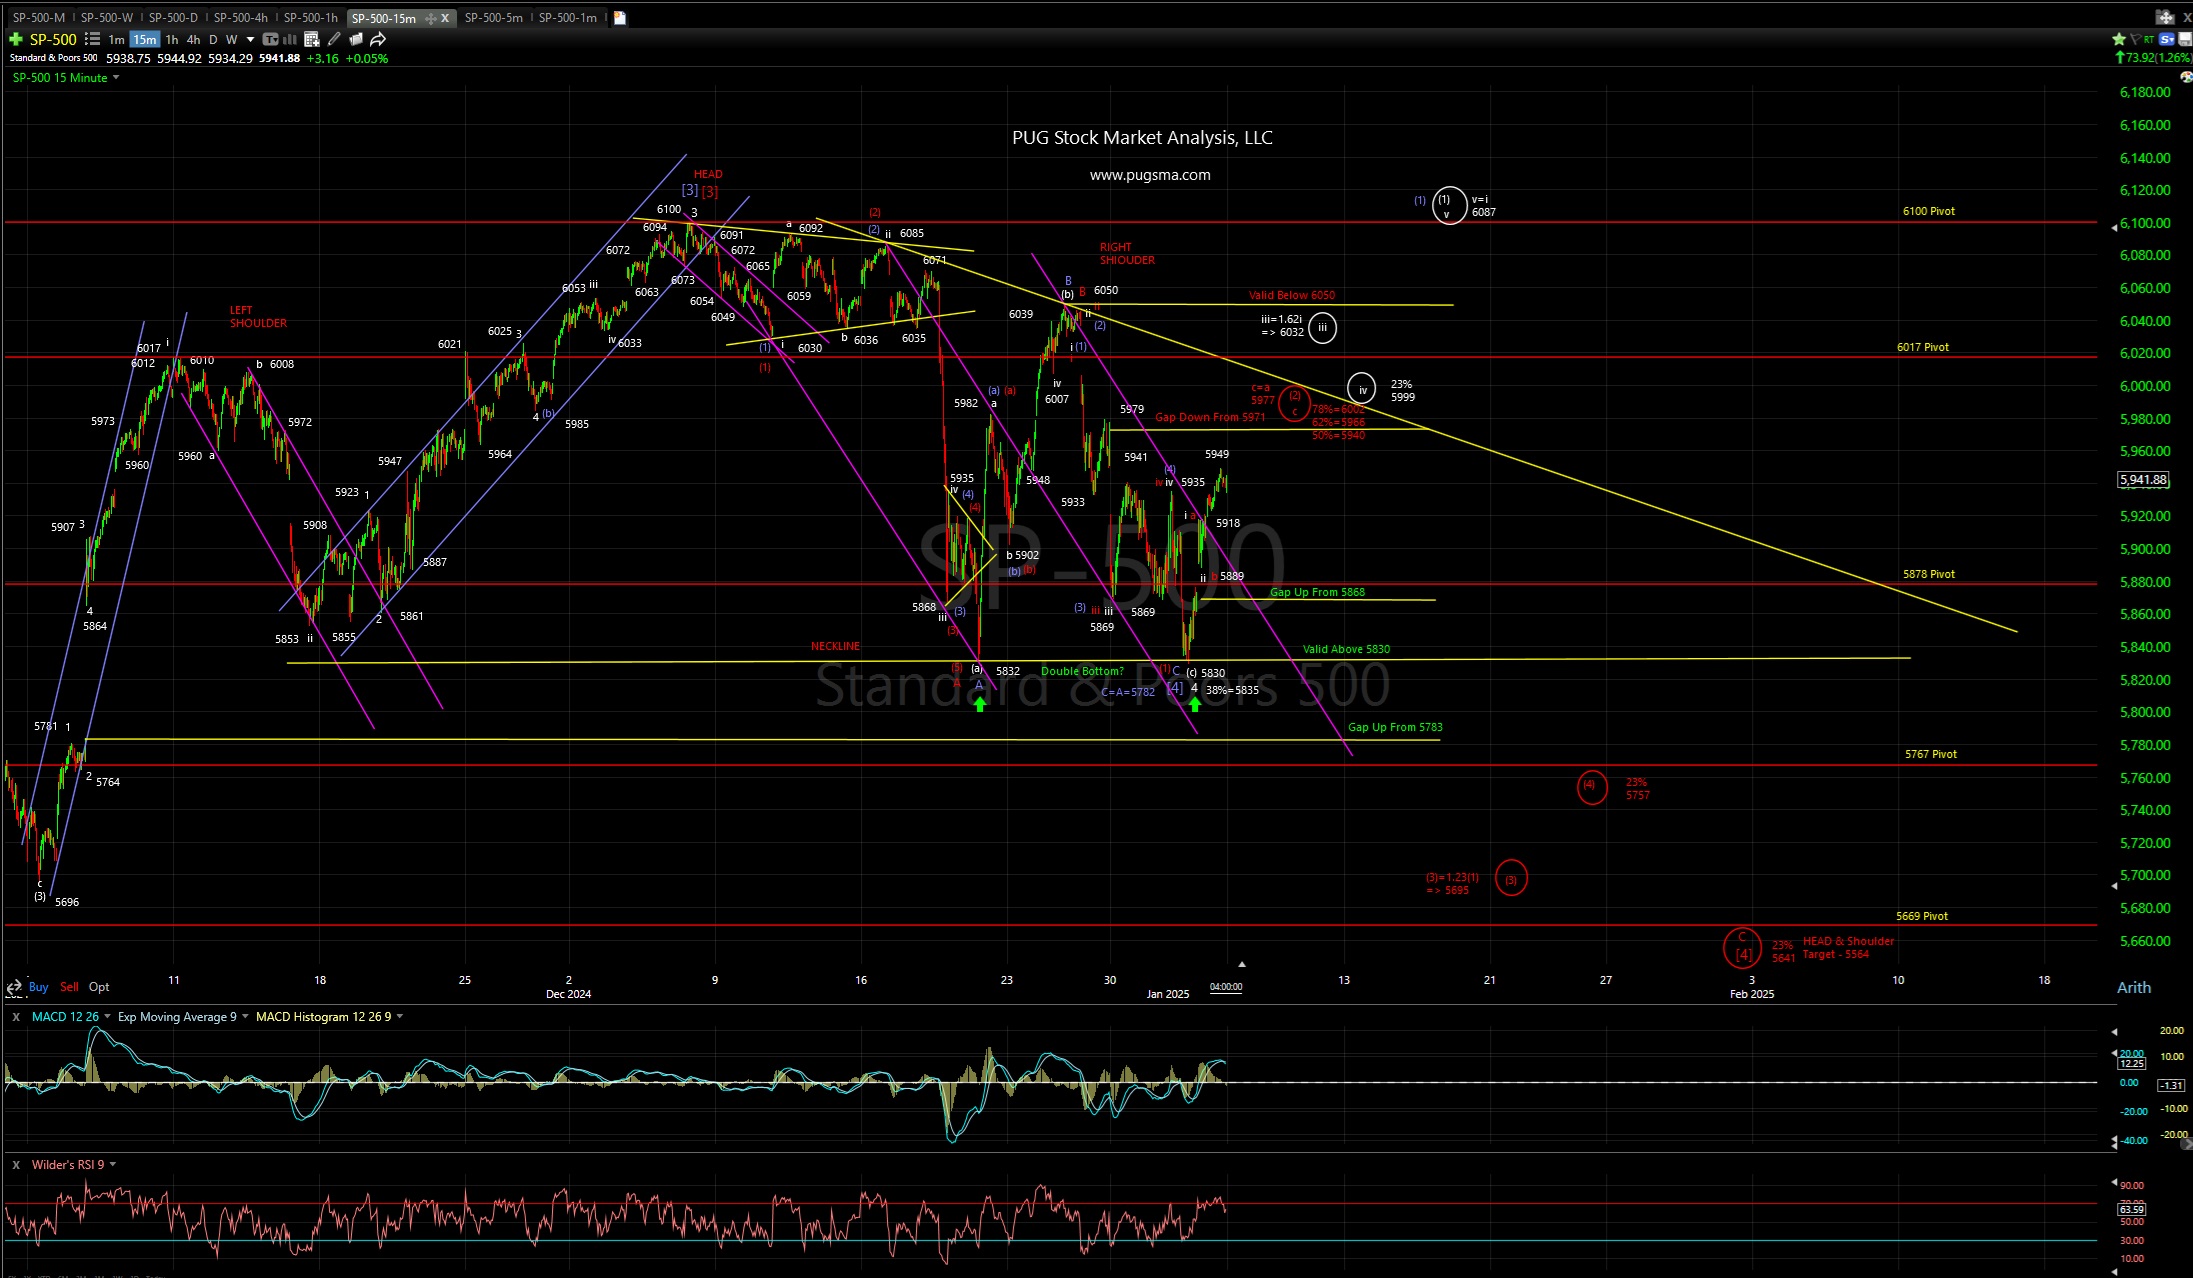Click the Buy button
2193x1278 pixels.
click(39, 987)
